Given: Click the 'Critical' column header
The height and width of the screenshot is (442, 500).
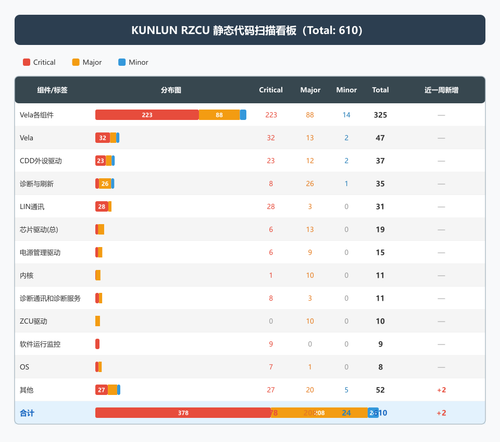Looking at the screenshot, I should [271, 90].
